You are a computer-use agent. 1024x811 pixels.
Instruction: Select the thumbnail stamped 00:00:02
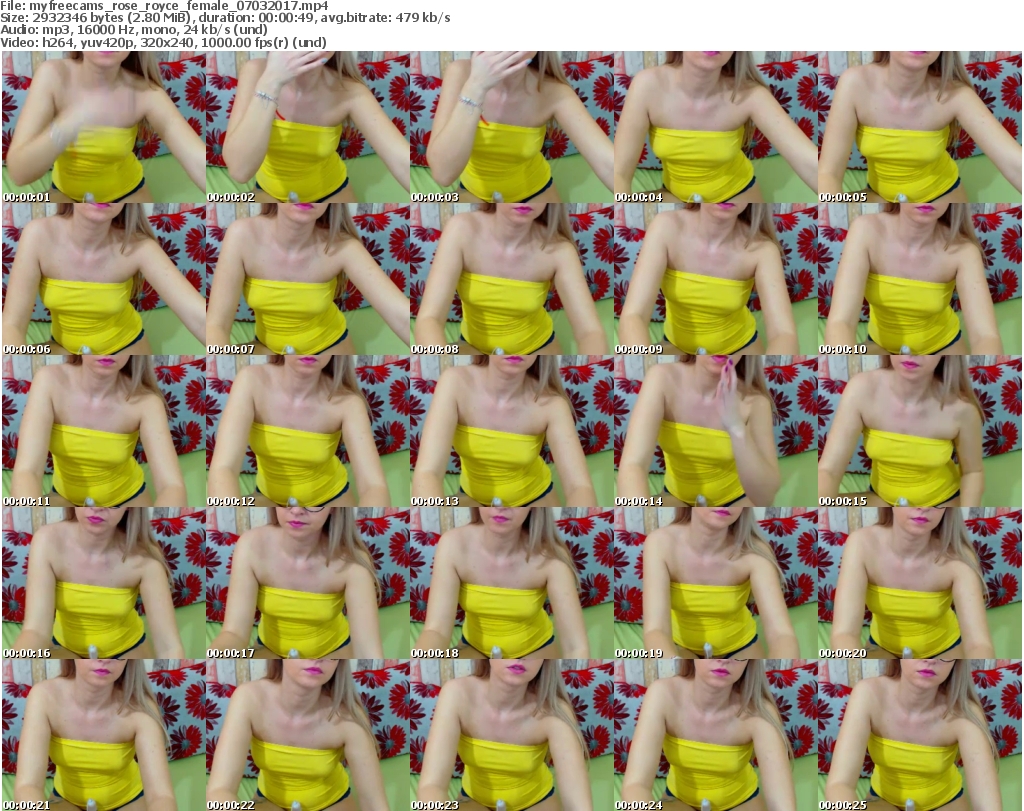click(x=308, y=127)
